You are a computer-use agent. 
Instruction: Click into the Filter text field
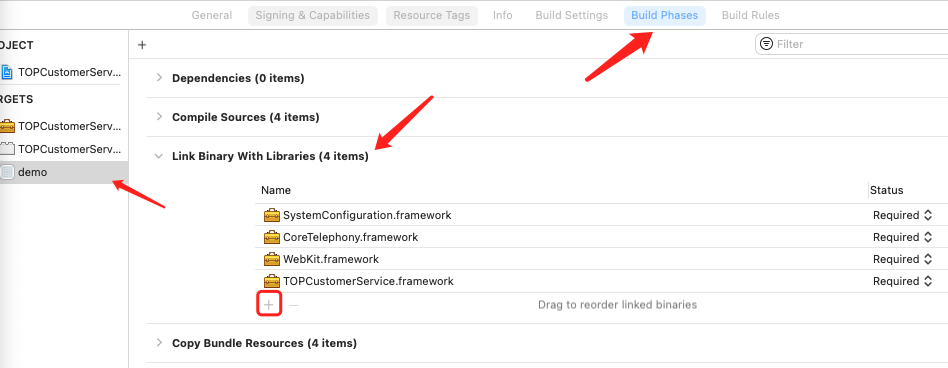tap(859, 44)
